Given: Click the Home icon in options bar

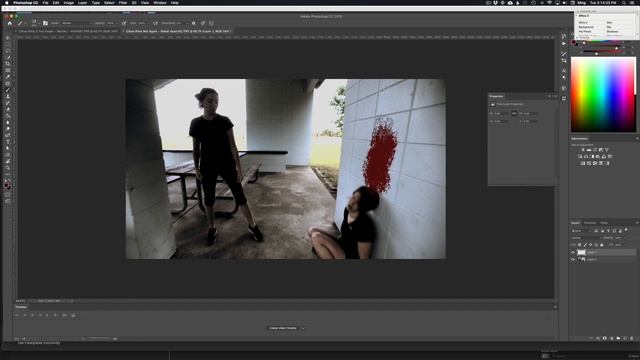Looking at the screenshot, I should [10, 23].
